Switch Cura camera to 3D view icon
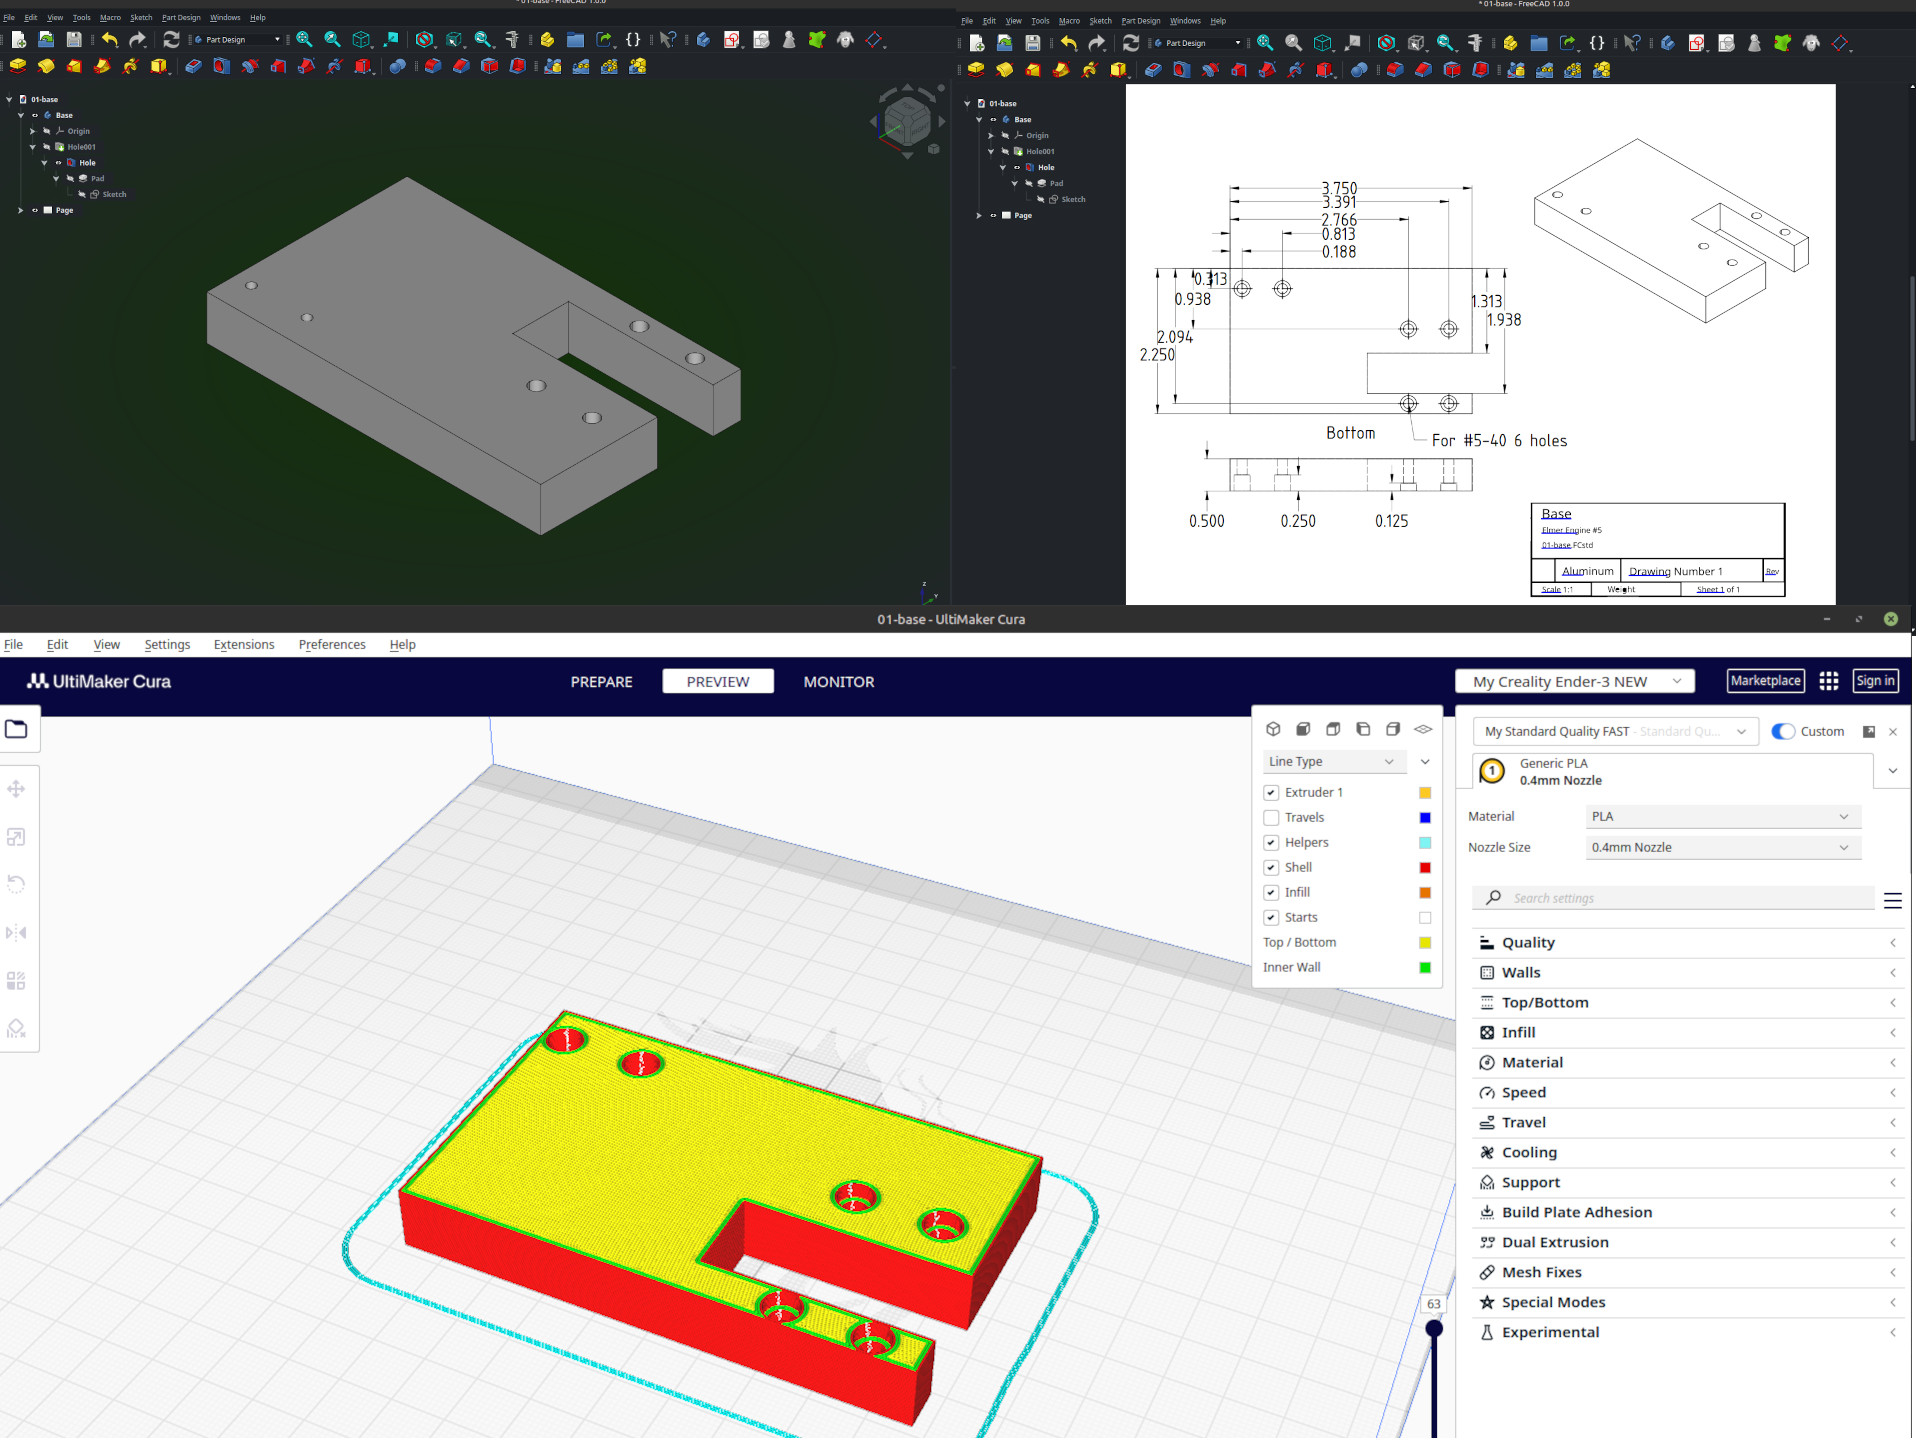Viewport: 1920px width, 1440px height. [1273, 730]
